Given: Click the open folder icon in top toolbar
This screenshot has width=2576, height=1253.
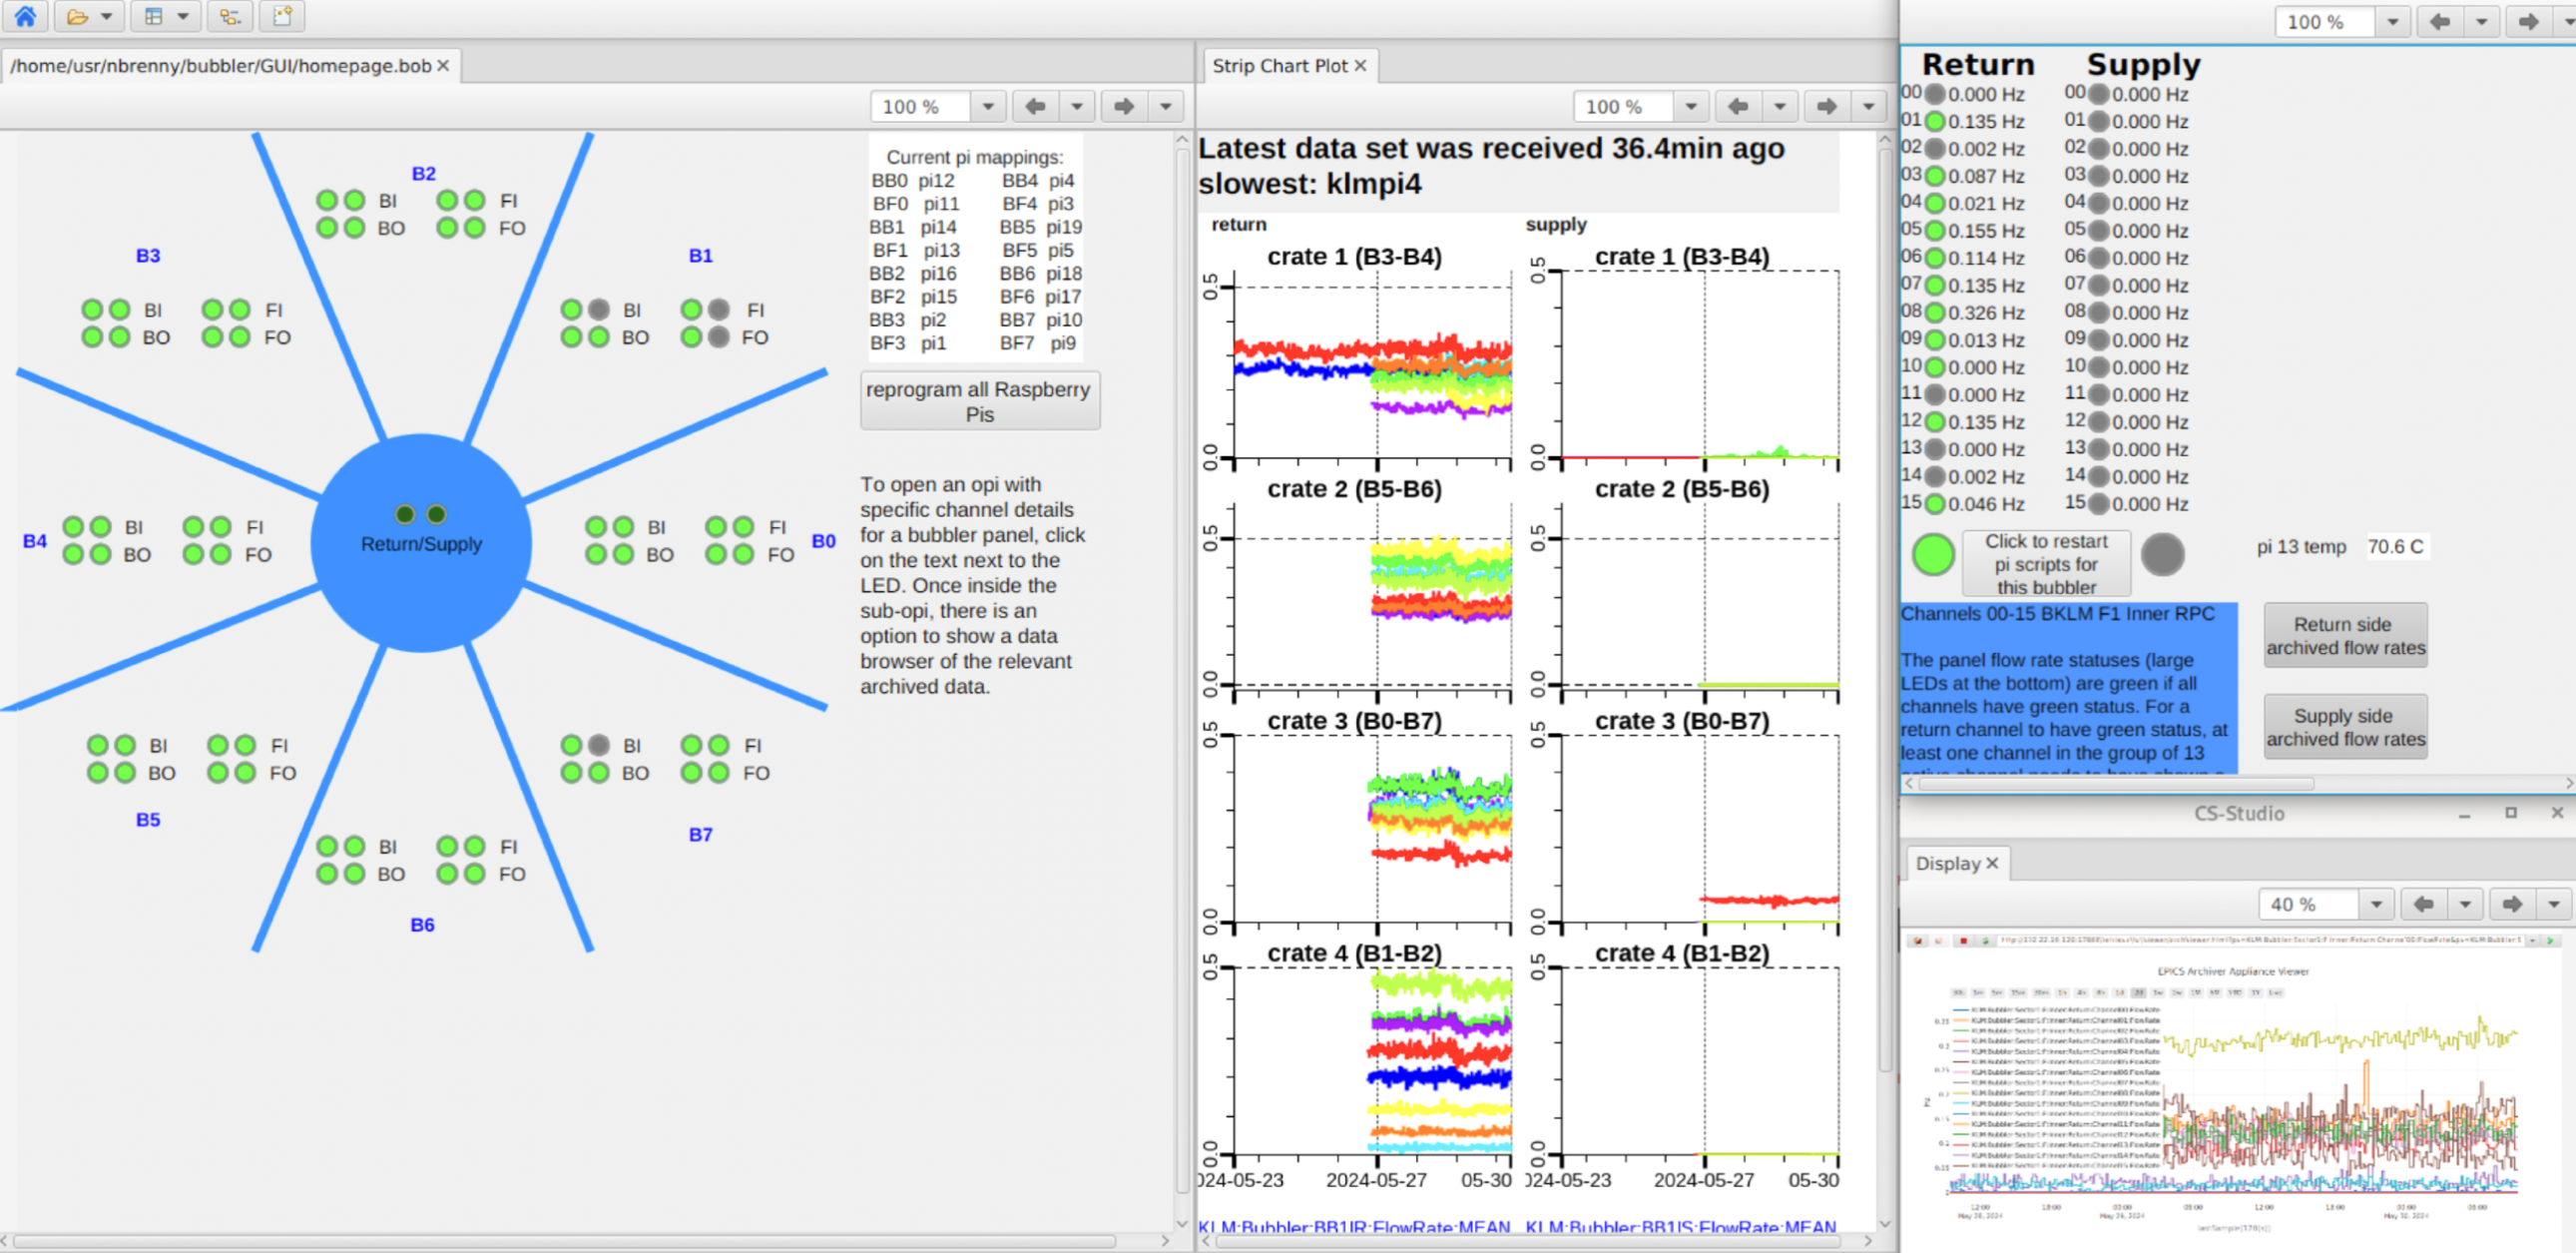Looking at the screenshot, I should (x=77, y=16).
